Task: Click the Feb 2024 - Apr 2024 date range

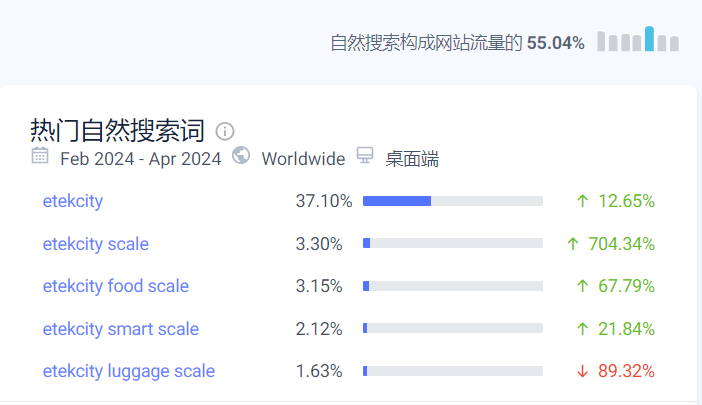Action: pos(141,158)
